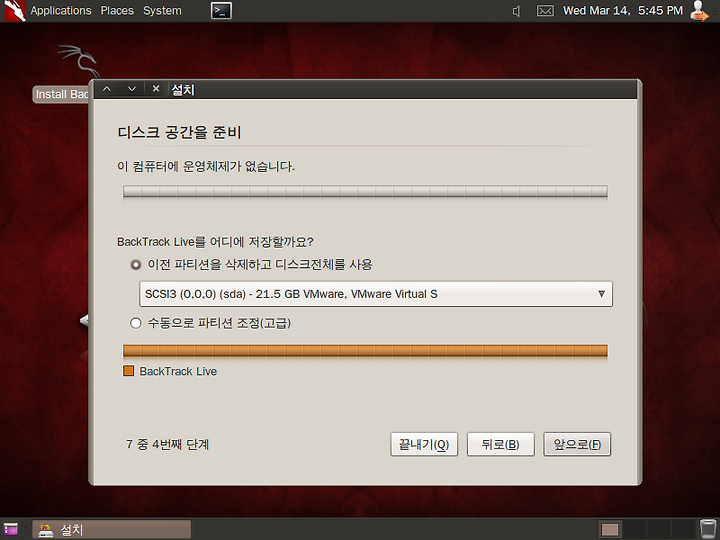Screen dimensions: 720x540
Task: Open the terminal launcher in top panel
Action: (x=221, y=11)
